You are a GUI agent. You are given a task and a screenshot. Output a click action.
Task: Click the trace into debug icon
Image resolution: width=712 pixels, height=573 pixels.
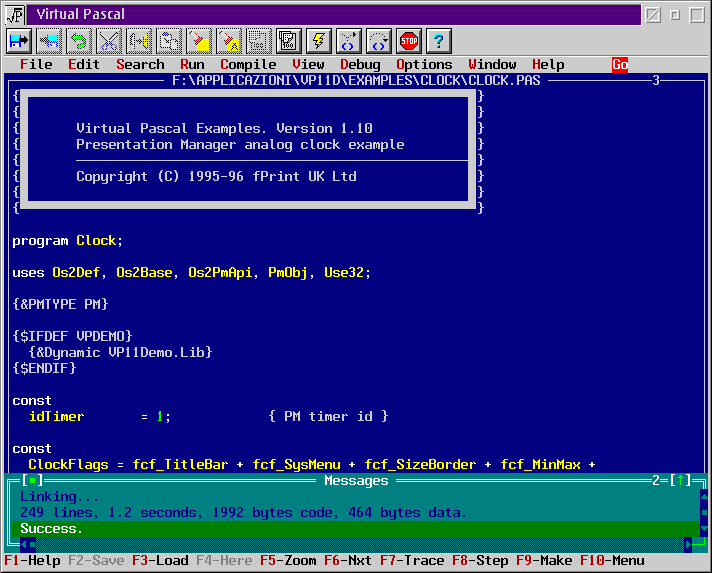[349, 41]
